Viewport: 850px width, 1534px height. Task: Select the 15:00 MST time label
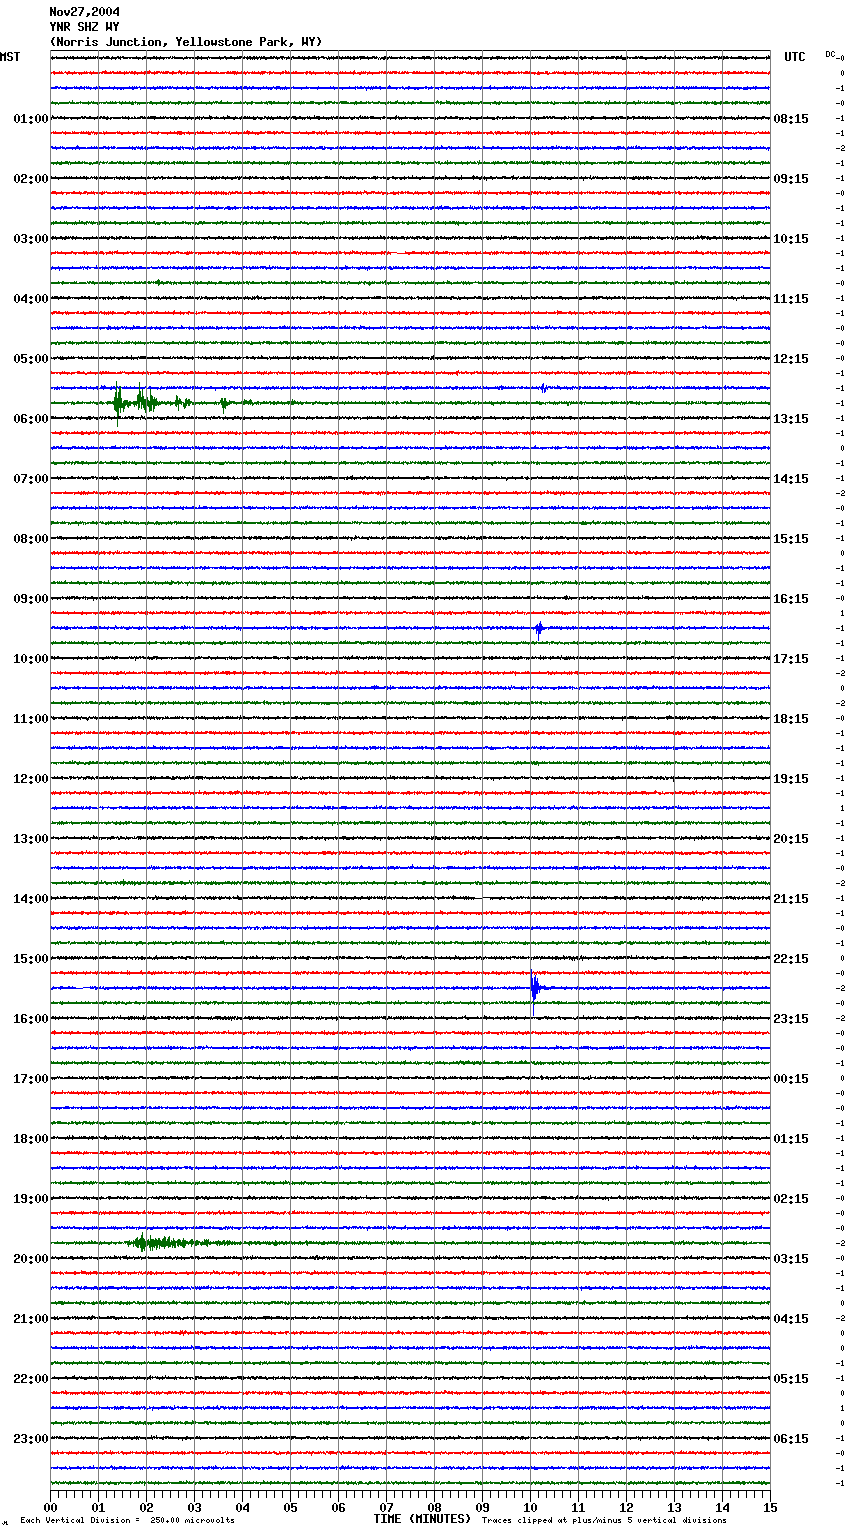pos(31,959)
